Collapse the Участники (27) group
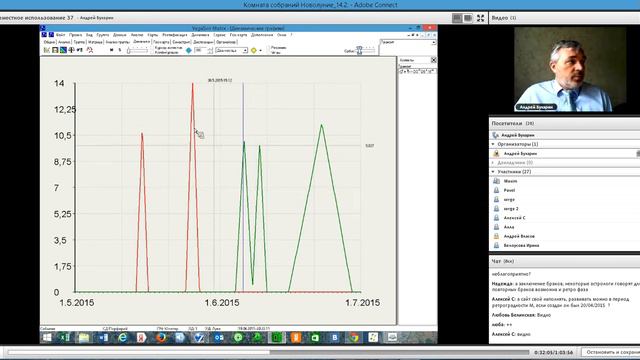The height and width of the screenshot is (360, 640). (493, 172)
